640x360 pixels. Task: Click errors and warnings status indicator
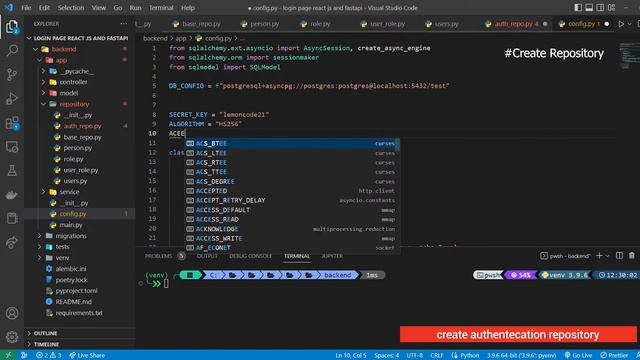(x=49, y=355)
